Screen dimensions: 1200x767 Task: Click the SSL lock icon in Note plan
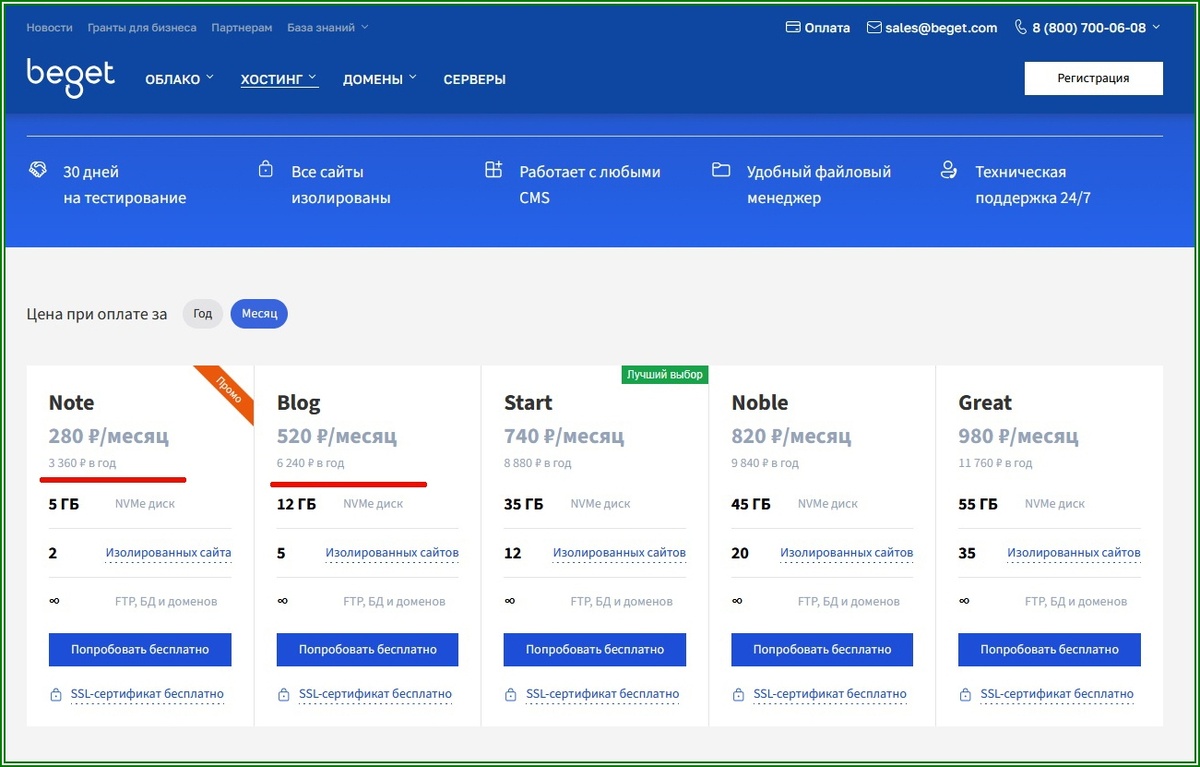tap(56, 694)
